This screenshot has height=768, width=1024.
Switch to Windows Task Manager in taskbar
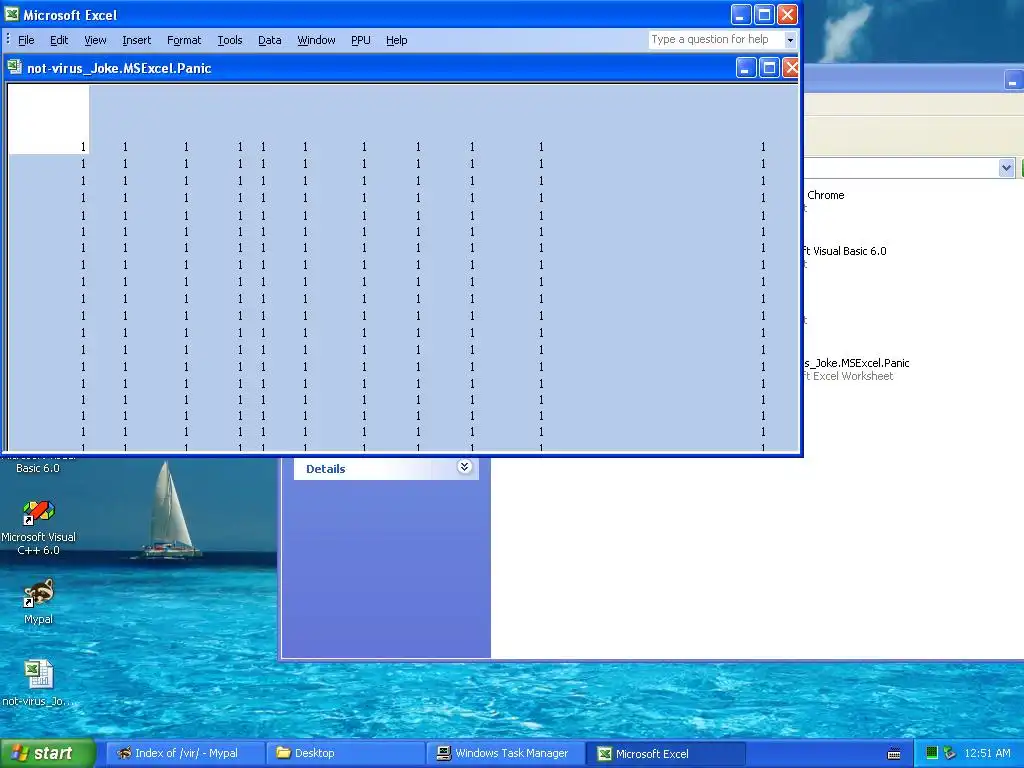pyautogui.click(x=505, y=754)
